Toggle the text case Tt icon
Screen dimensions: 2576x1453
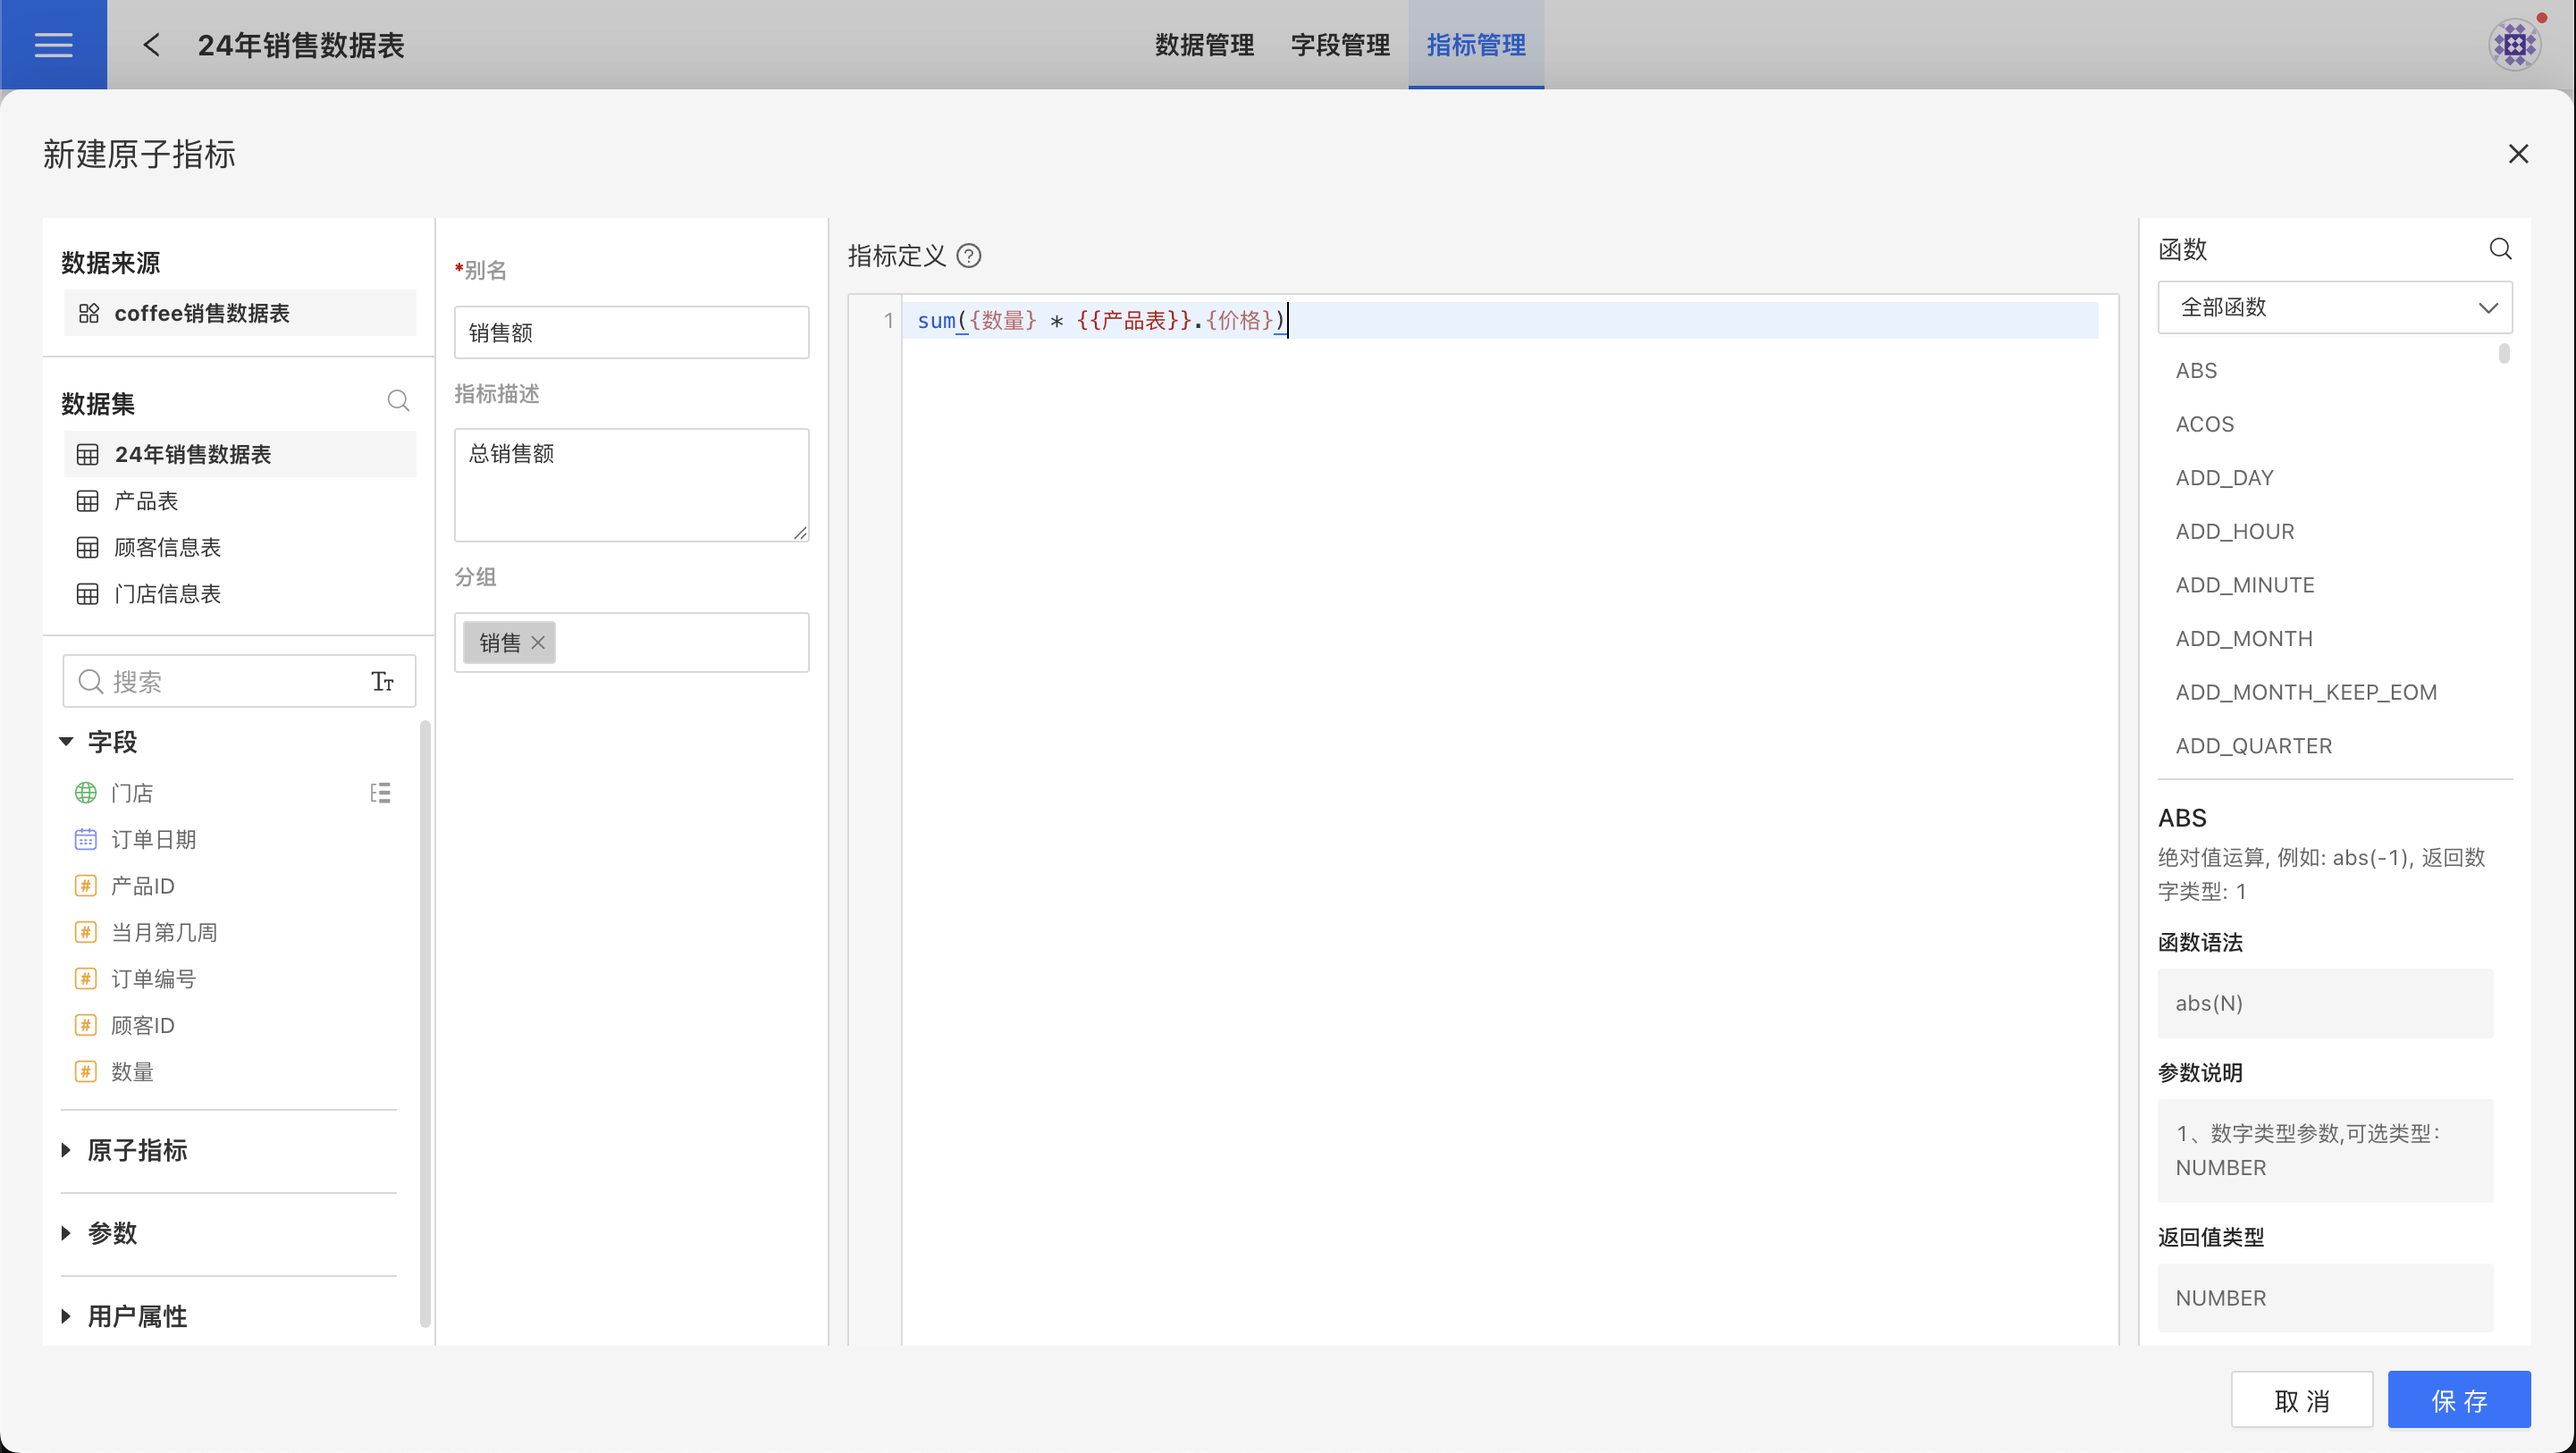[382, 682]
